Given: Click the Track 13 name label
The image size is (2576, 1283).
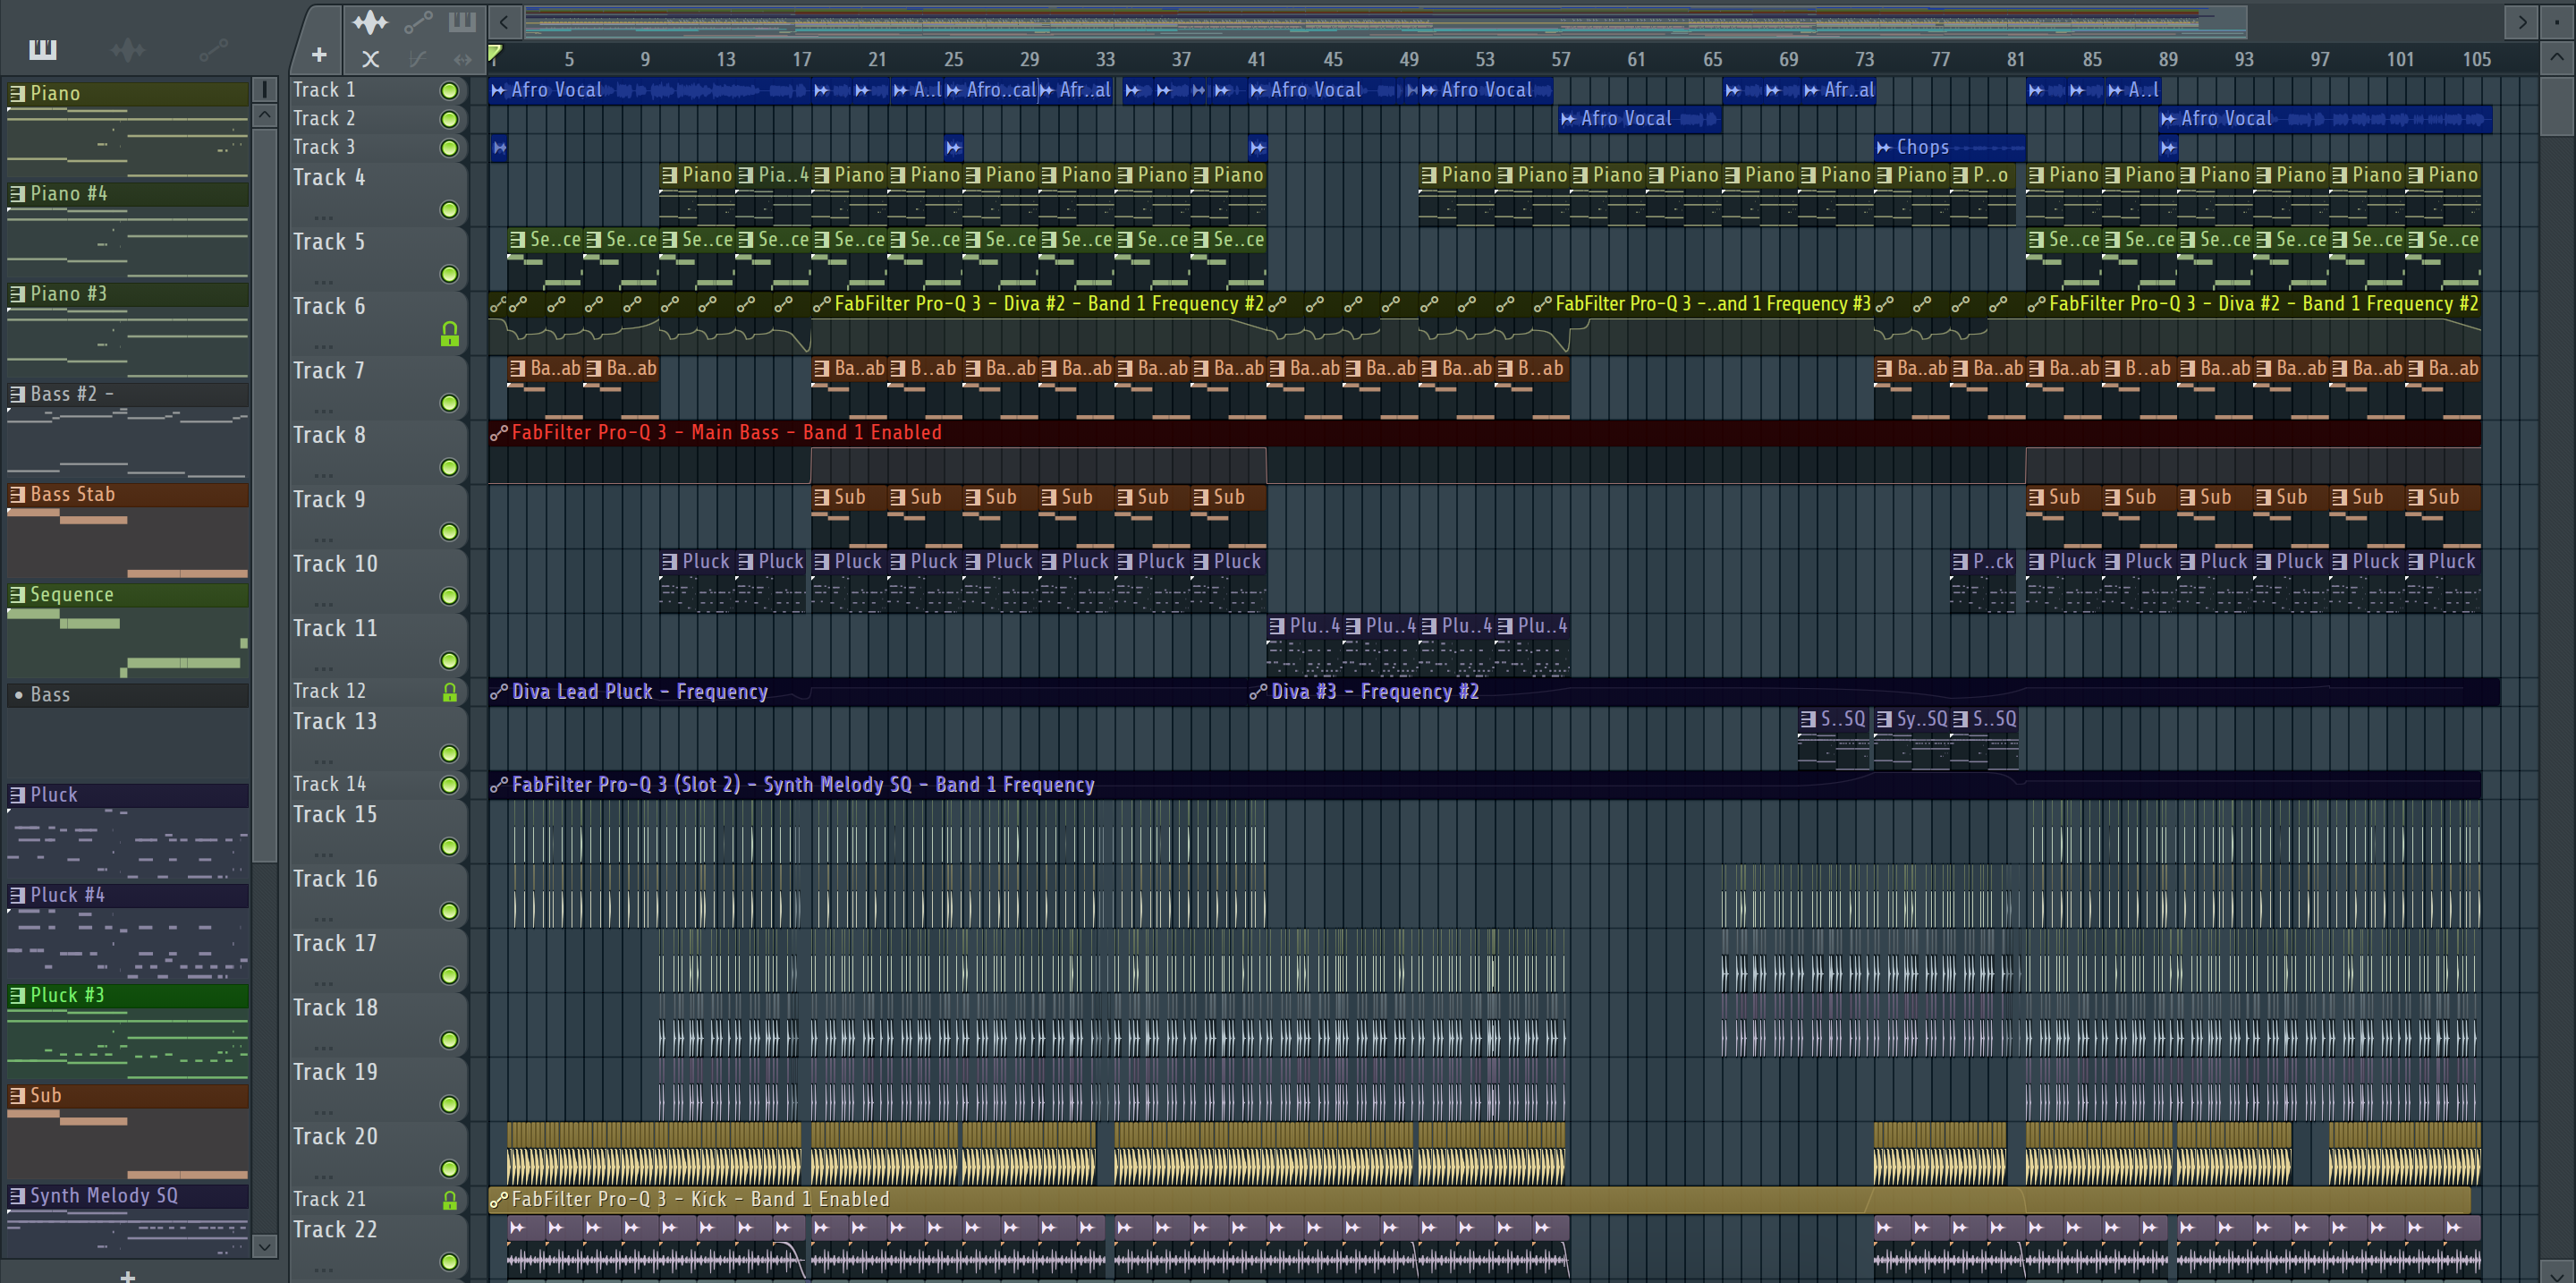Looking at the screenshot, I should point(335,722).
